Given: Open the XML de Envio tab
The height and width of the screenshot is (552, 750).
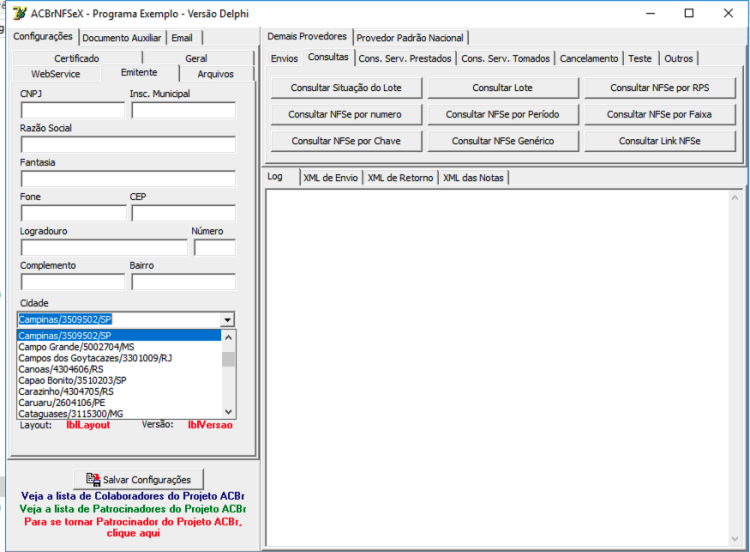Looking at the screenshot, I should pyautogui.click(x=331, y=178).
